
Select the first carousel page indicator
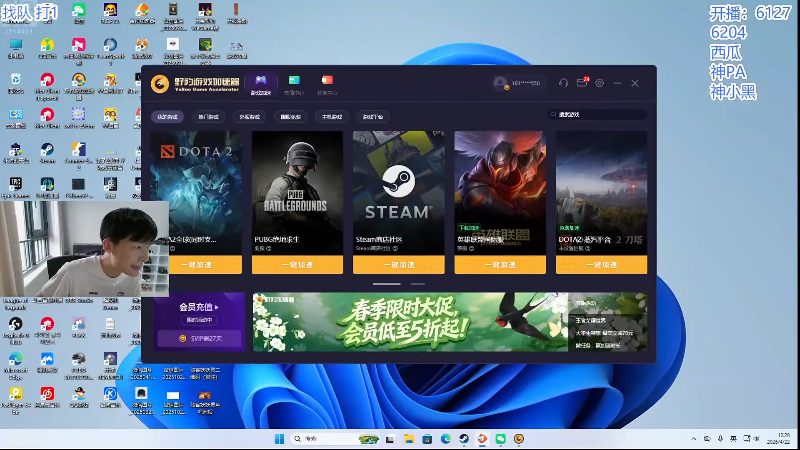point(387,284)
